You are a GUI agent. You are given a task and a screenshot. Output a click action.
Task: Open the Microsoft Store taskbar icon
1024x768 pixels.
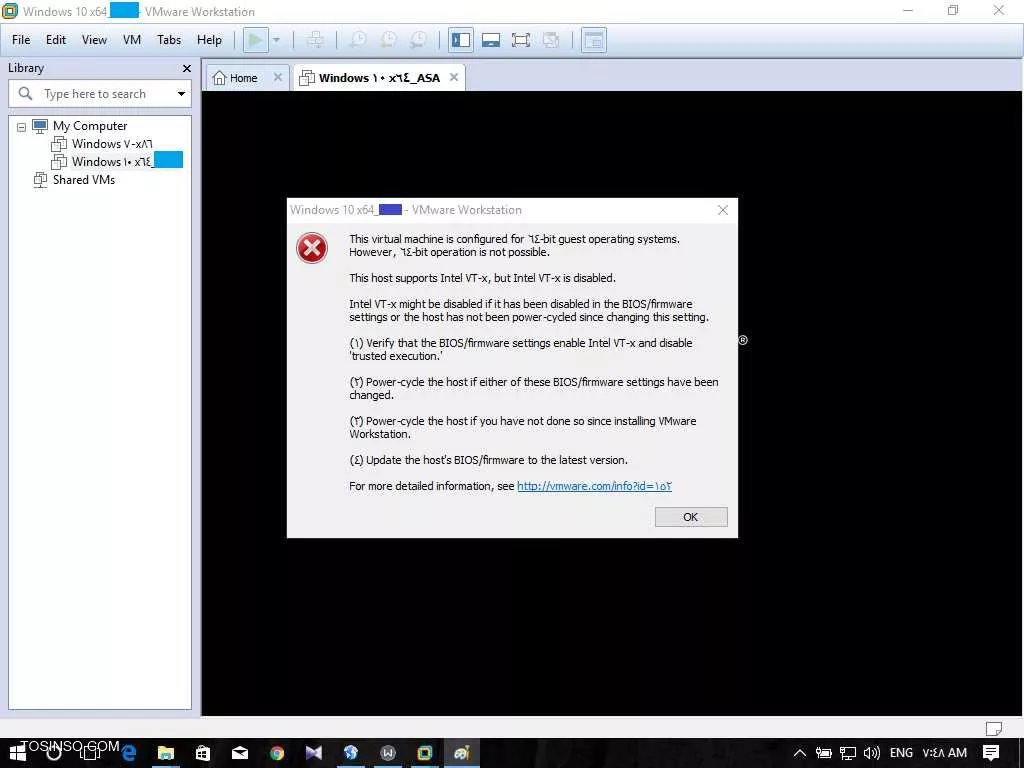pos(203,753)
